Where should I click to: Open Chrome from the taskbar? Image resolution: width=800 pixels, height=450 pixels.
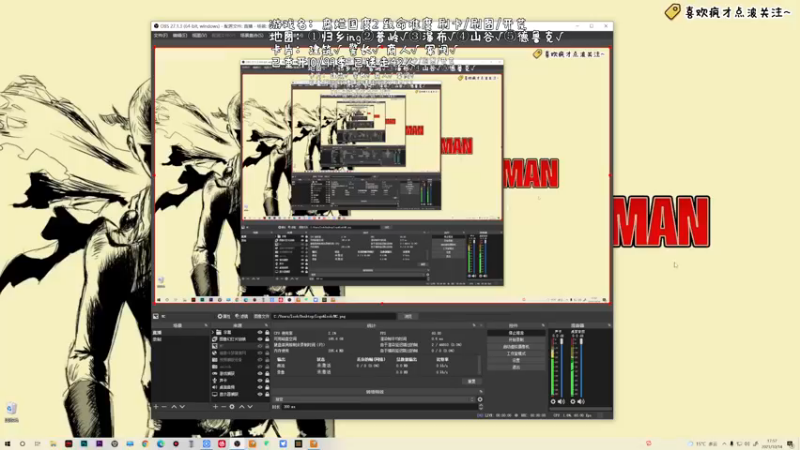145,444
